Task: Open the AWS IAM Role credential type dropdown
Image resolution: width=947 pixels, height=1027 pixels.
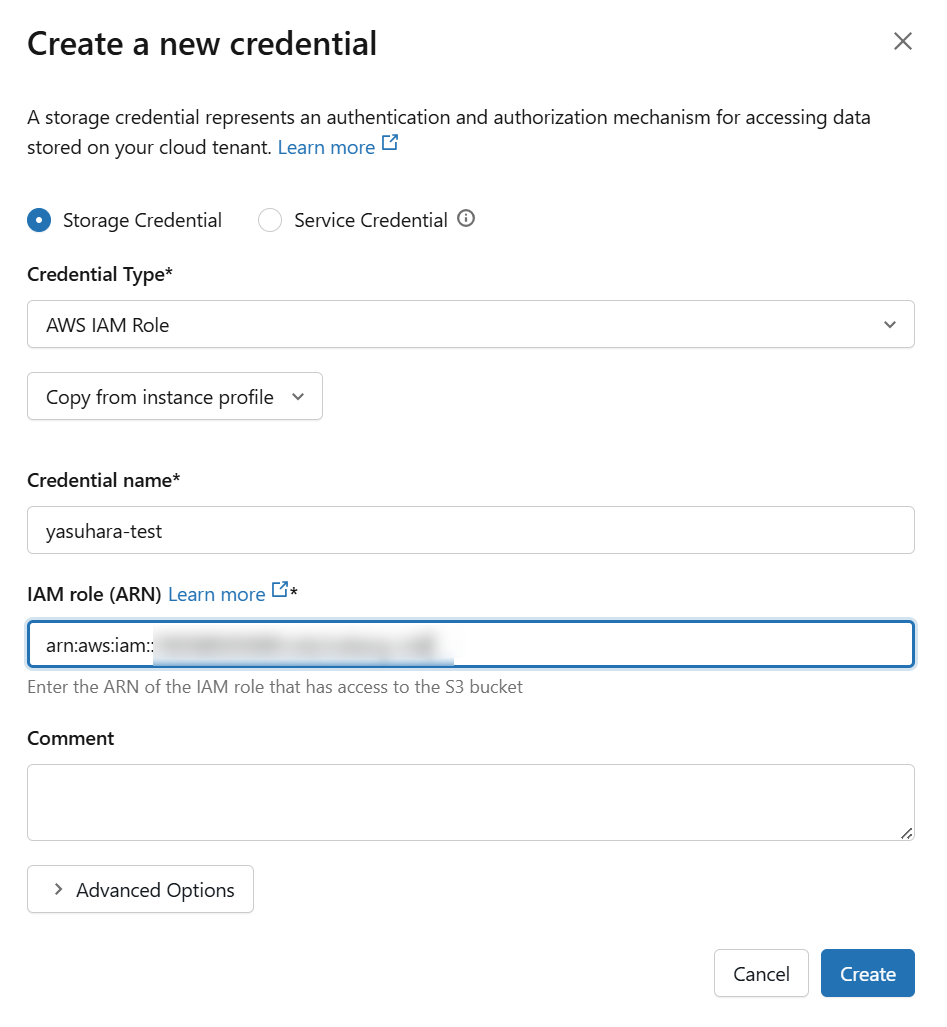Action: point(470,325)
